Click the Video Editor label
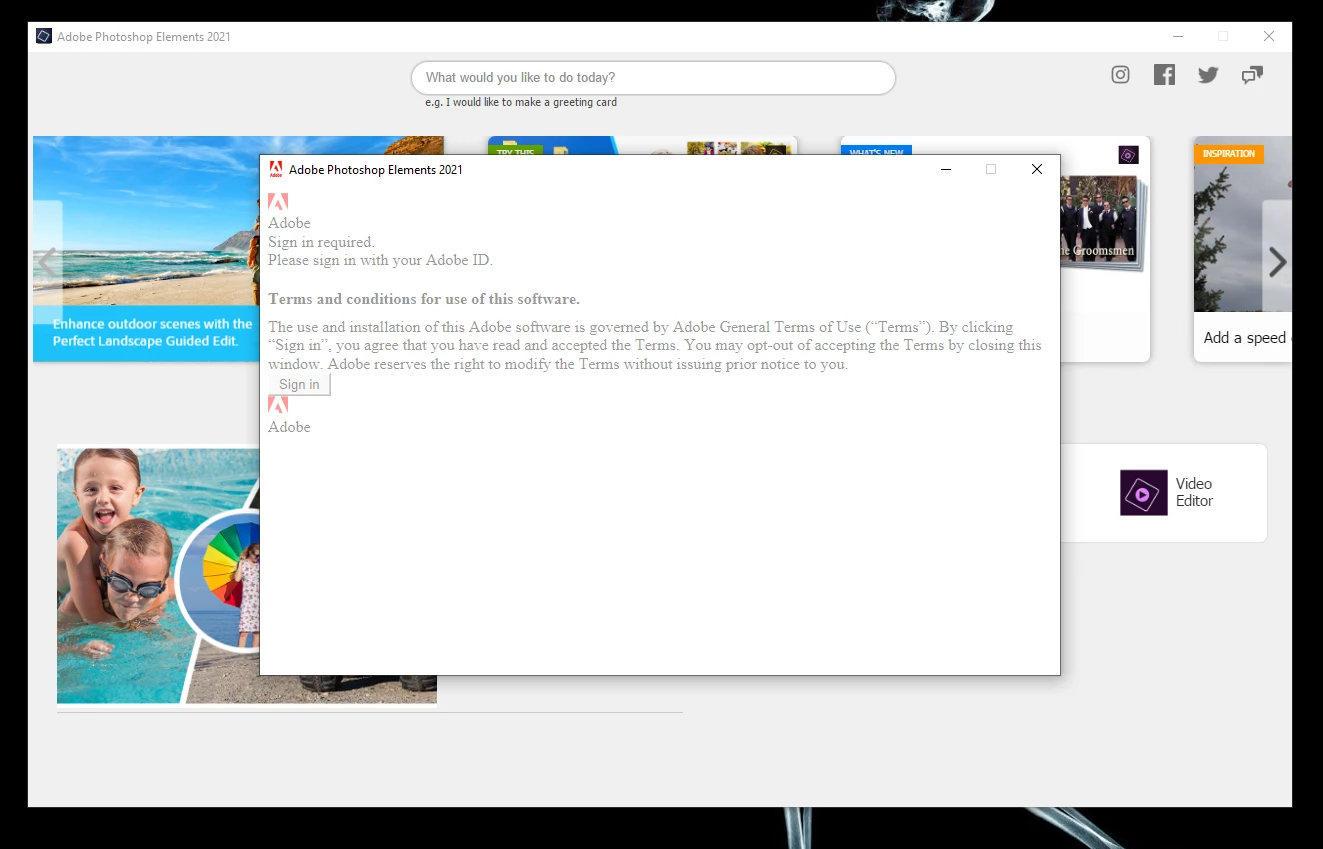Screen dimensions: 1323x849 pos(1194,493)
